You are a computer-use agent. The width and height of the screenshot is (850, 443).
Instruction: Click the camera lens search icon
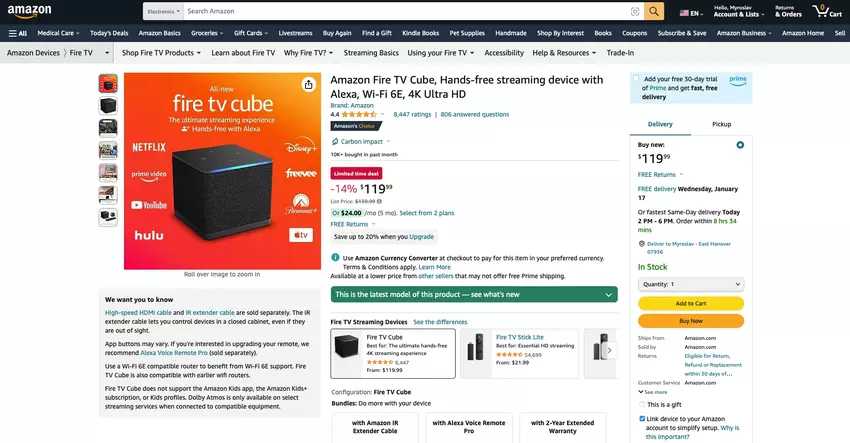(635, 11)
